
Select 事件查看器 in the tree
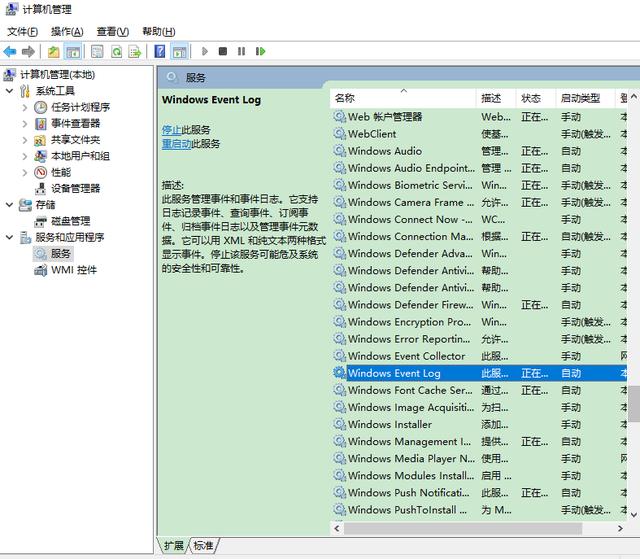pos(76,124)
